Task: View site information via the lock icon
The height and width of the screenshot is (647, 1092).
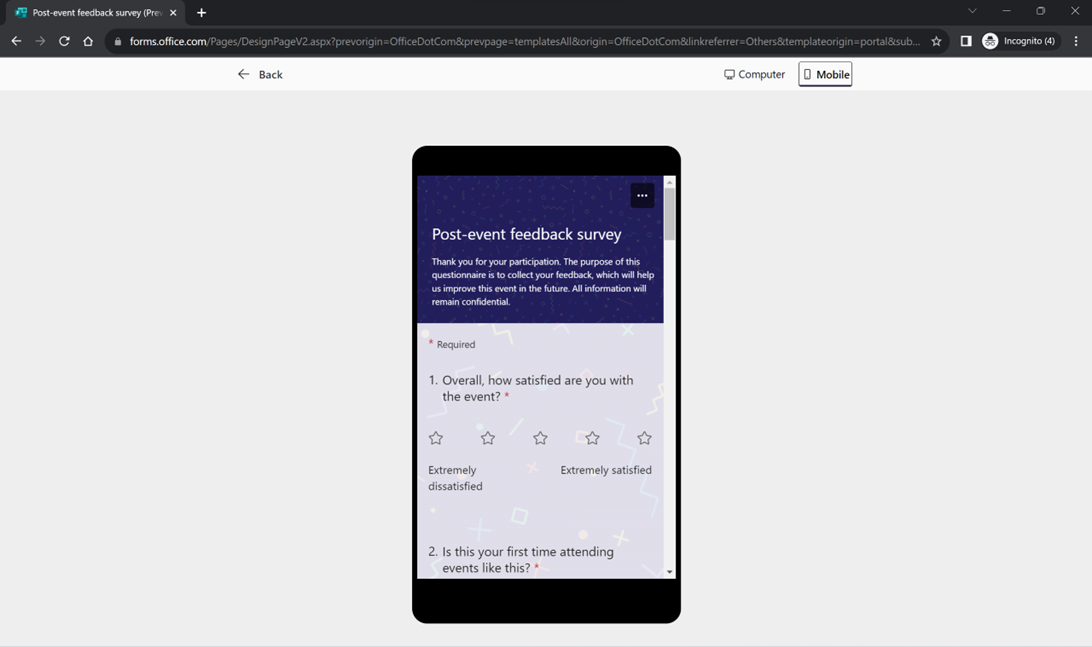Action: (118, 41)
